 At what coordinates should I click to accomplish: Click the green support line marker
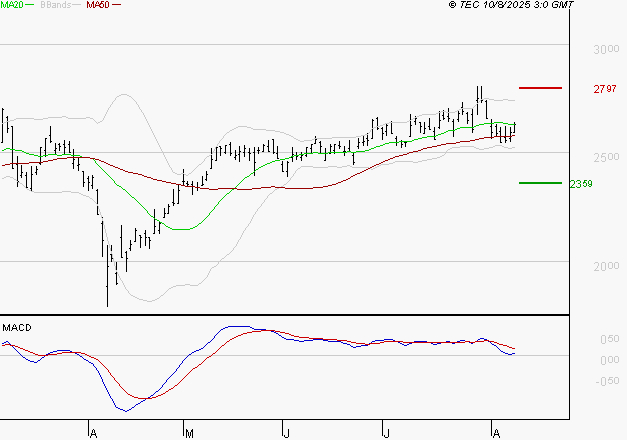(541, 183)
